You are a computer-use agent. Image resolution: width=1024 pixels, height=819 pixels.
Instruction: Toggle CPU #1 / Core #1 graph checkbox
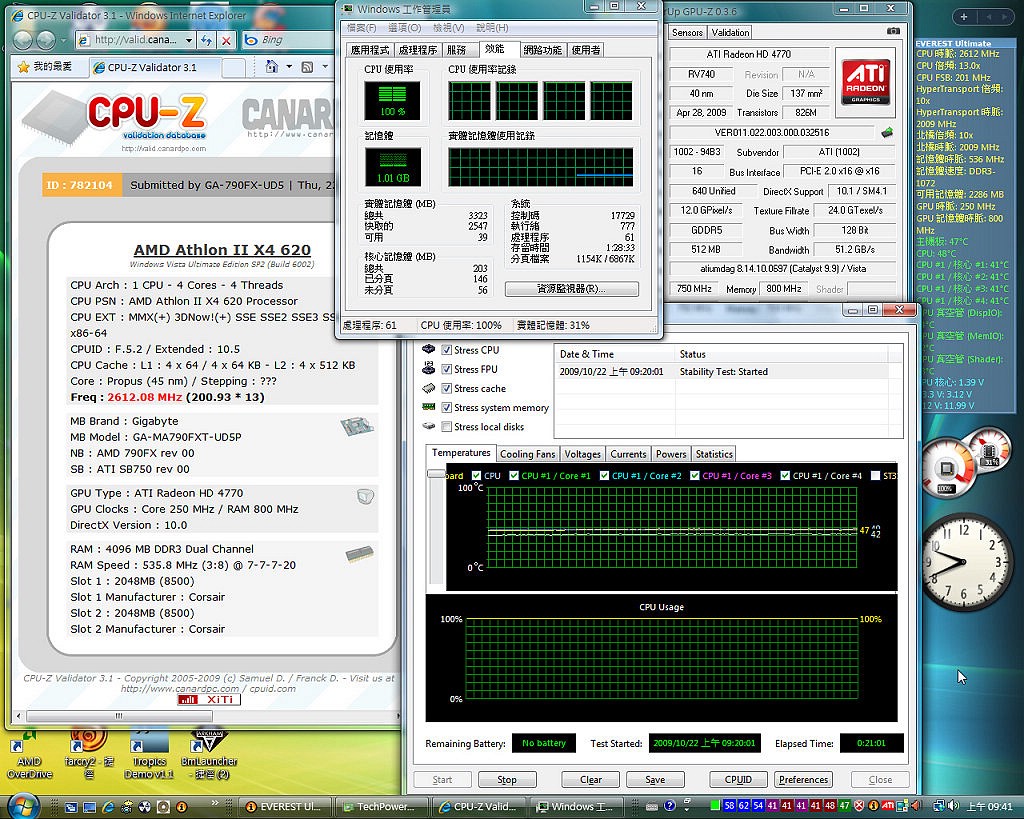(514, 475)
